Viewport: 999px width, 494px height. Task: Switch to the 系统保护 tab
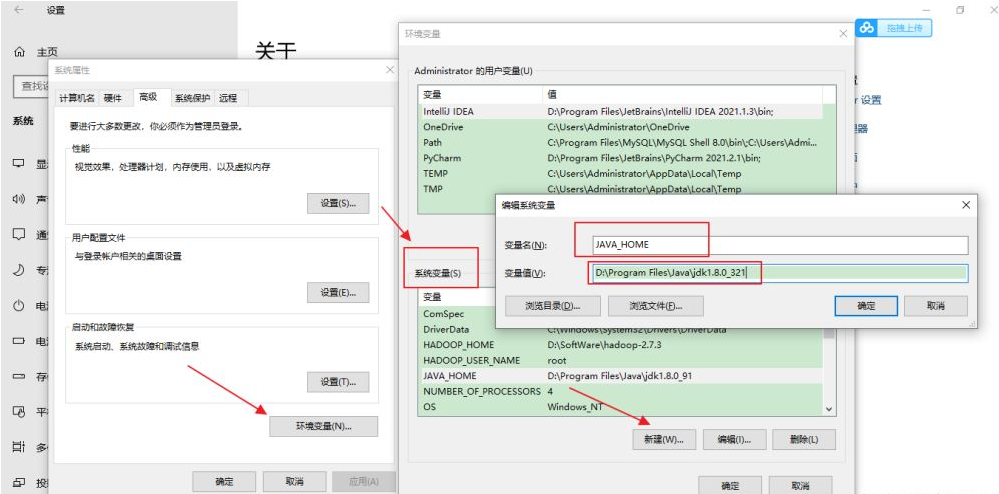[192, 98]
